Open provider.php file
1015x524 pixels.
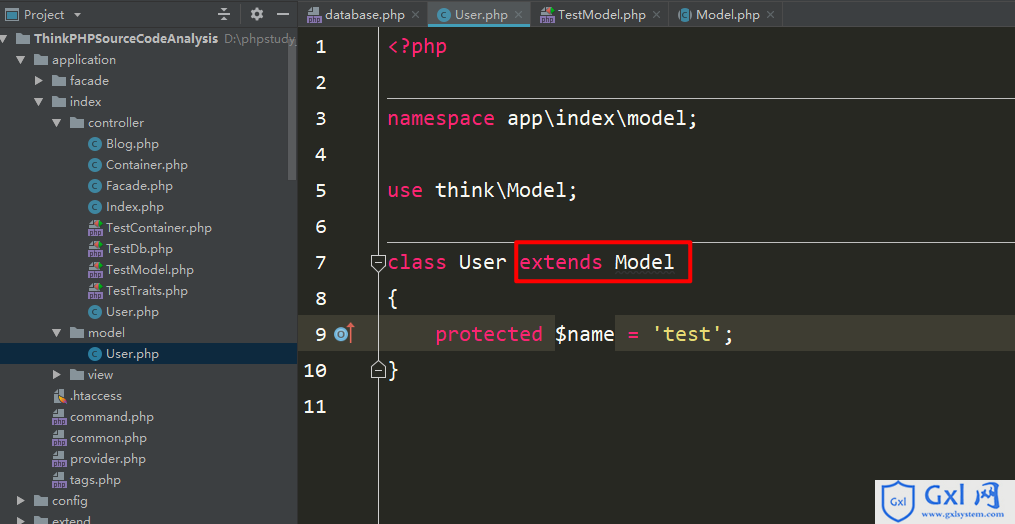click(x=107, y=459)
